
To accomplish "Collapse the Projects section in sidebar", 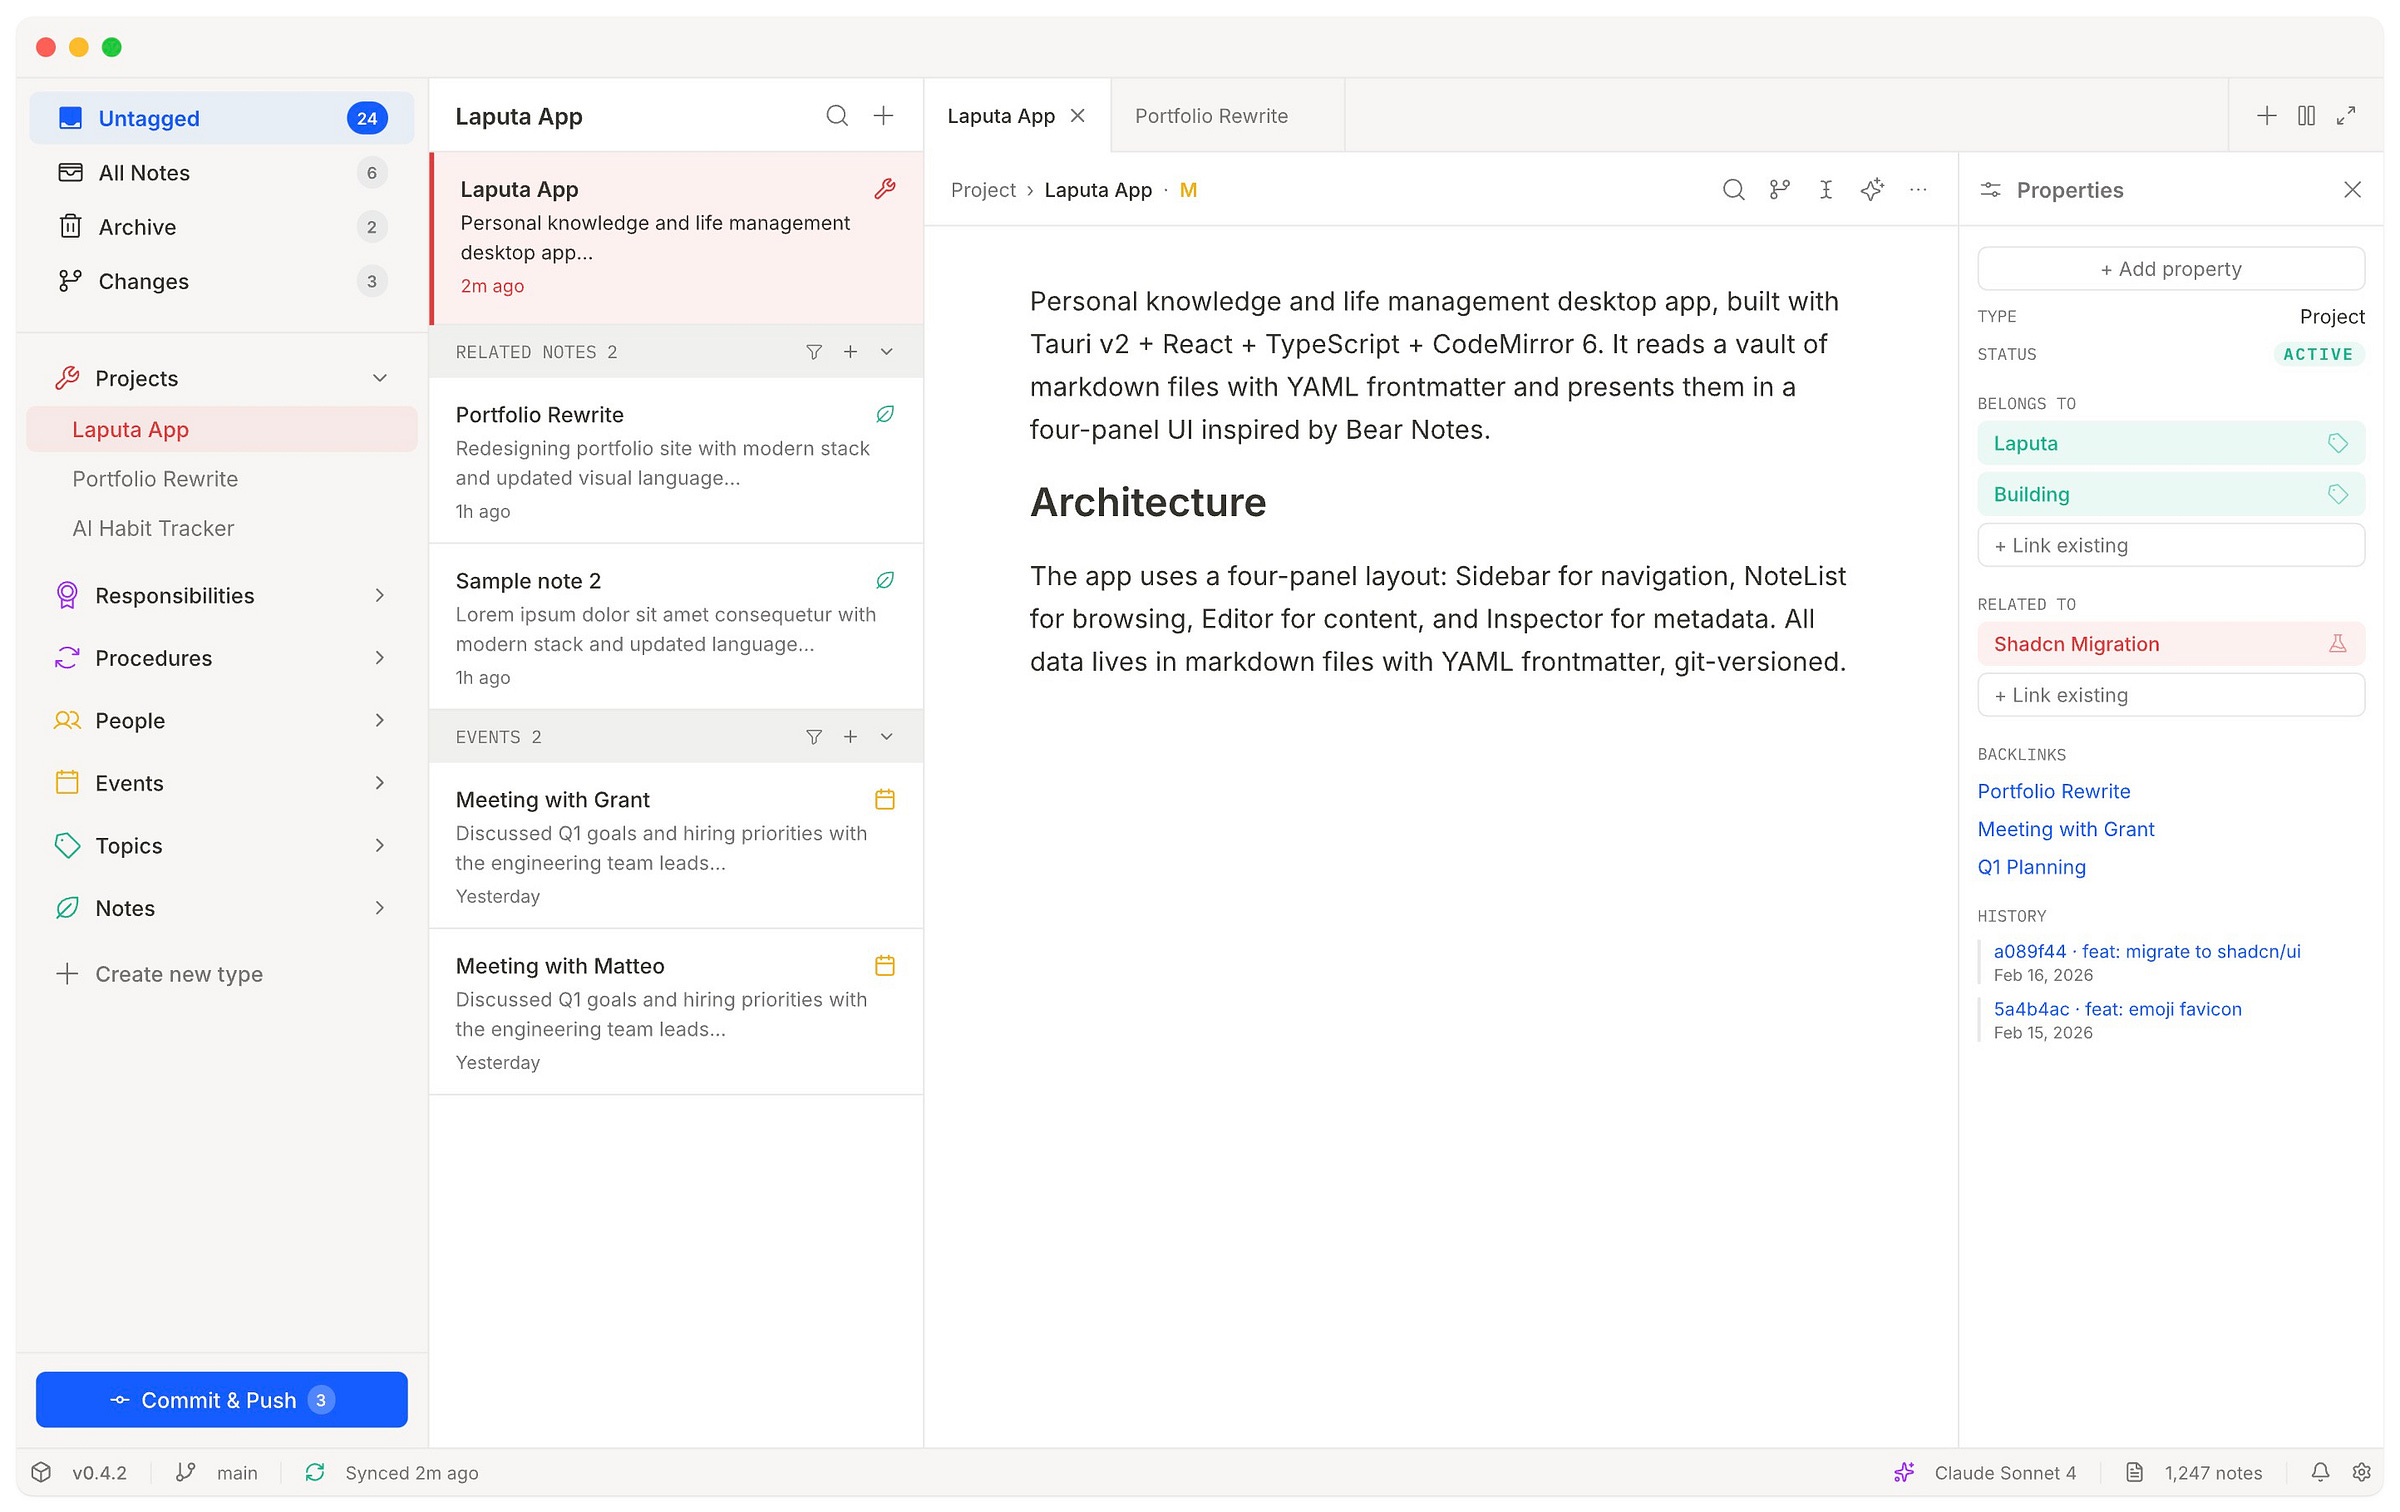I will click(x=380, y=378).
